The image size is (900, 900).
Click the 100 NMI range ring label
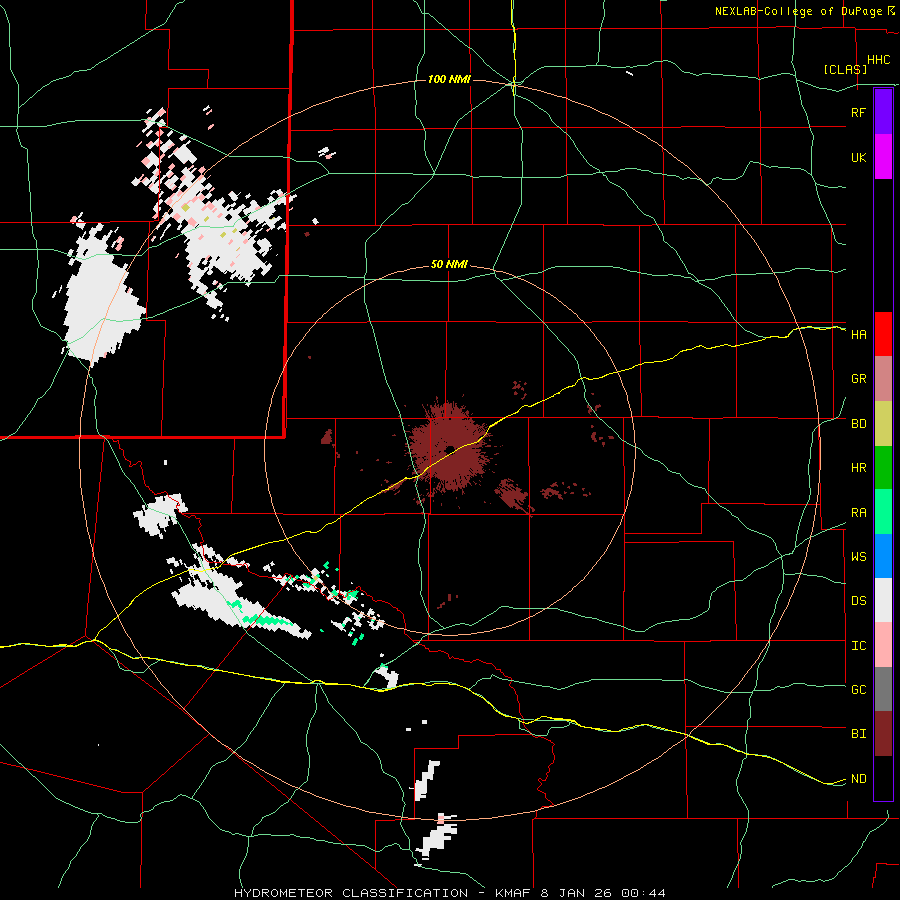click(x=449, y=79)
